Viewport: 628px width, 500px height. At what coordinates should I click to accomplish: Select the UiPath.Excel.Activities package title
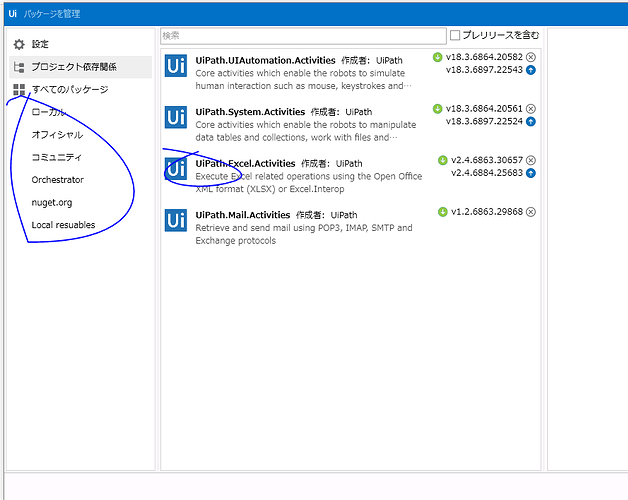pos(245,163)
